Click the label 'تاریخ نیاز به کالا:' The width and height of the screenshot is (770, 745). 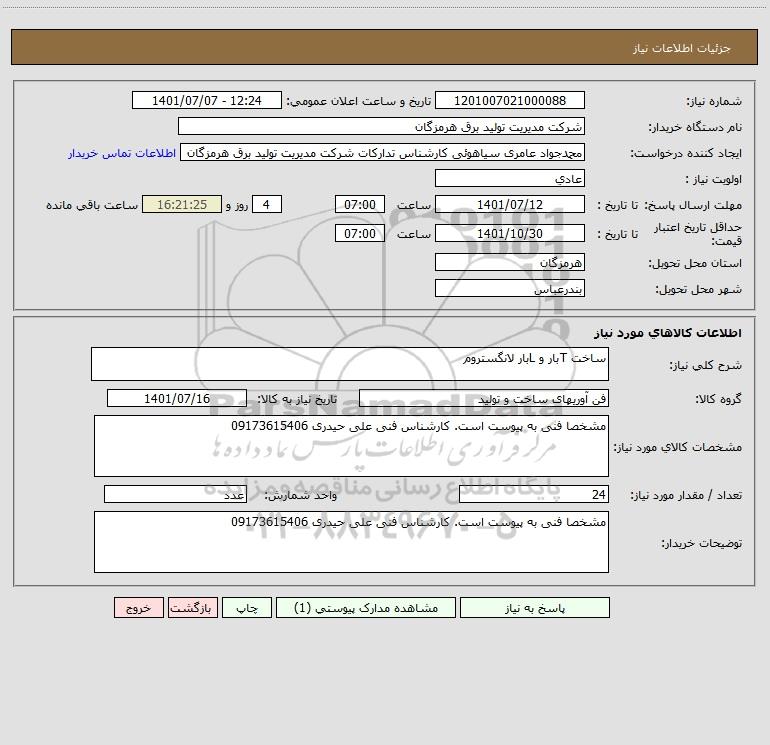297,399
